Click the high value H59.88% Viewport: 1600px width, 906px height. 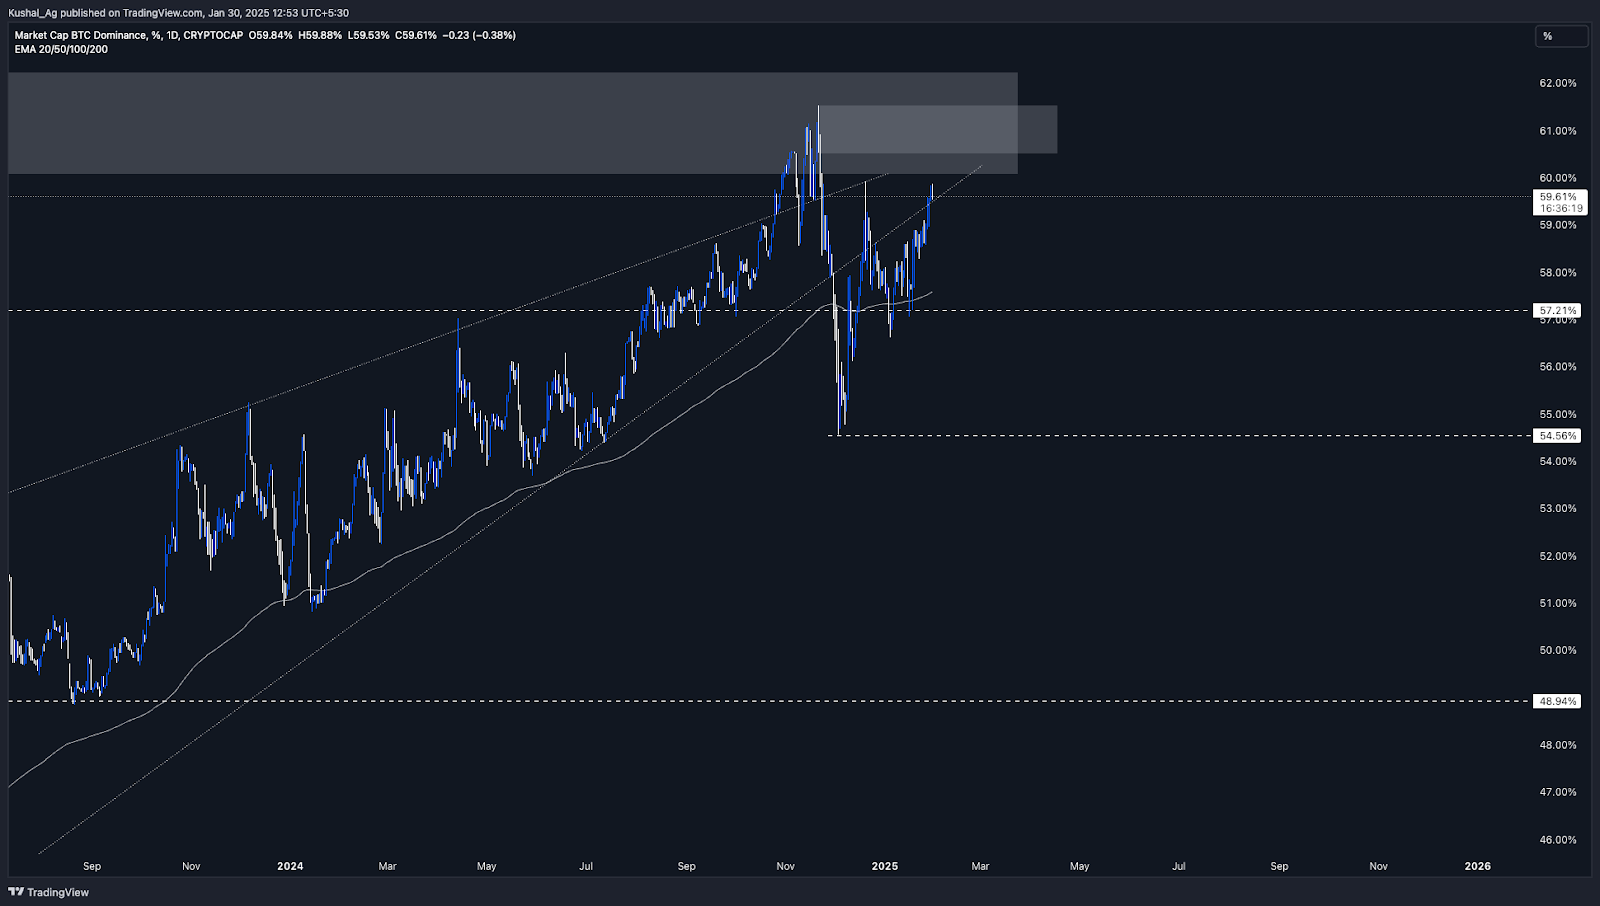point(320,35)
